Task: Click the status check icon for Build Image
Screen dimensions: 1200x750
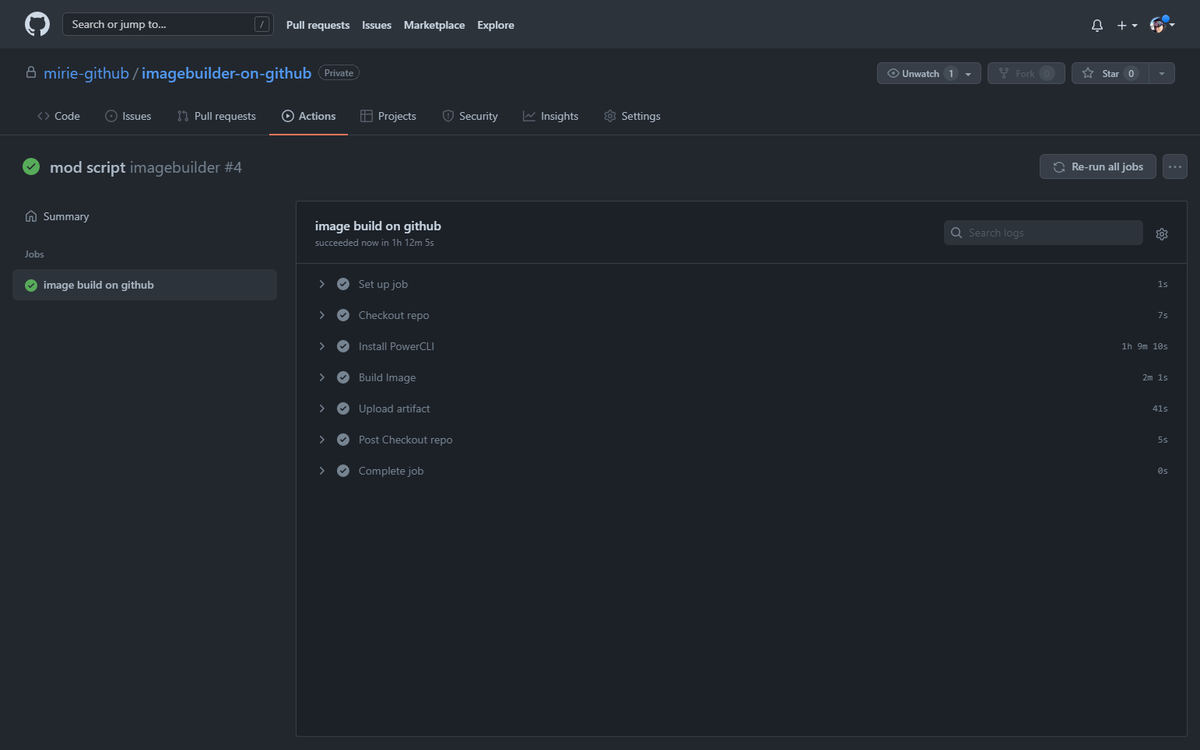Action: [x=343, y=377]
